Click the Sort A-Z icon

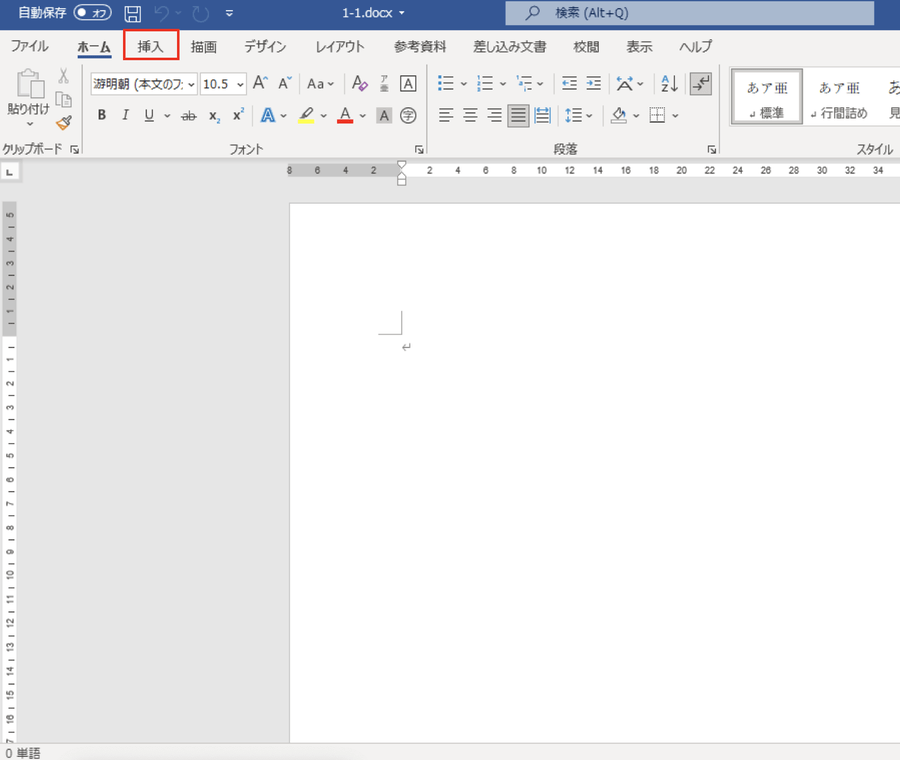click(670, 84)
